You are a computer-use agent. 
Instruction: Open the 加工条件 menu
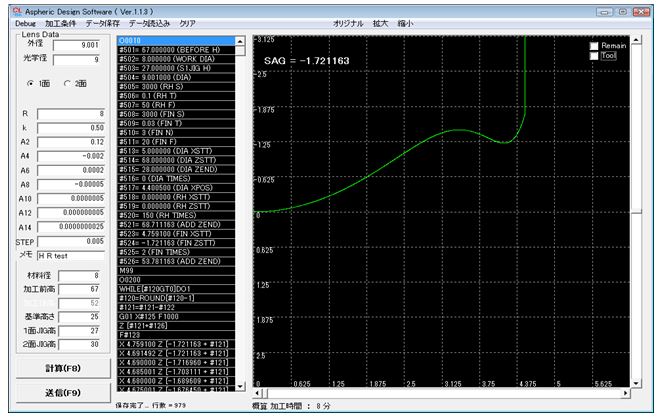tap(60, 23)
